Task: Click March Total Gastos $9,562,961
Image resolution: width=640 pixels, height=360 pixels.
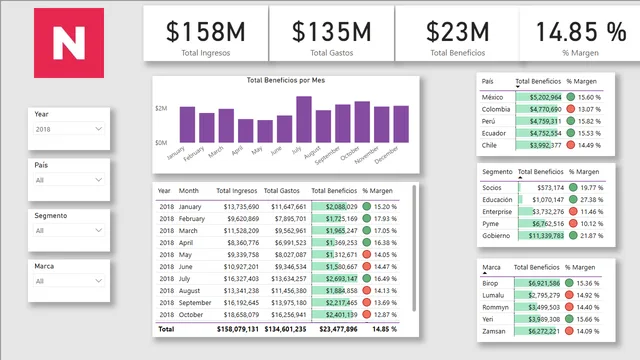Action: pos(290,231)
